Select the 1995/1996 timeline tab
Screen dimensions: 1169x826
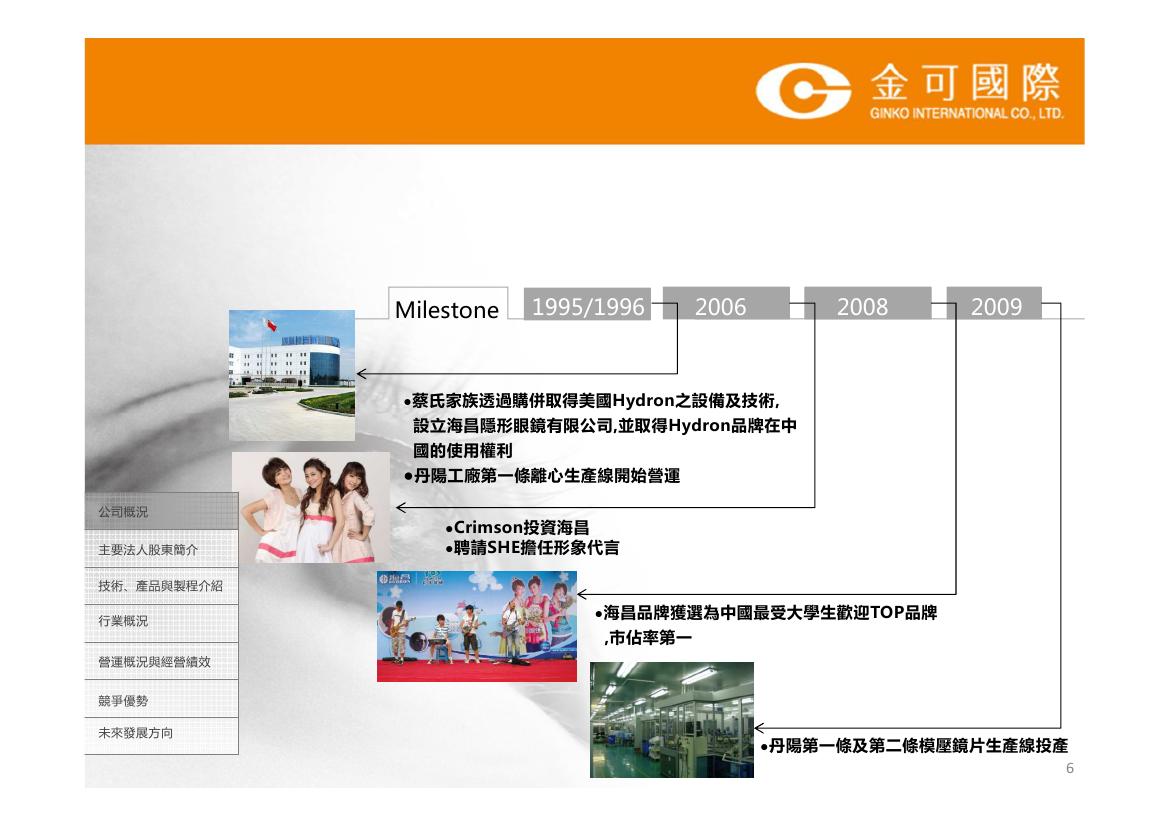click(x=587, y=304)
